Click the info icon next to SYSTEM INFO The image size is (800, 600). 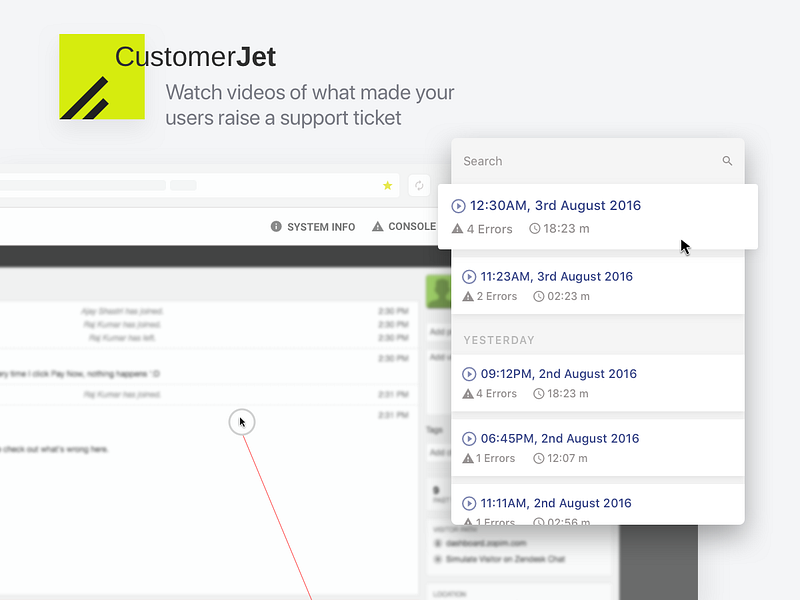[276, 227]
